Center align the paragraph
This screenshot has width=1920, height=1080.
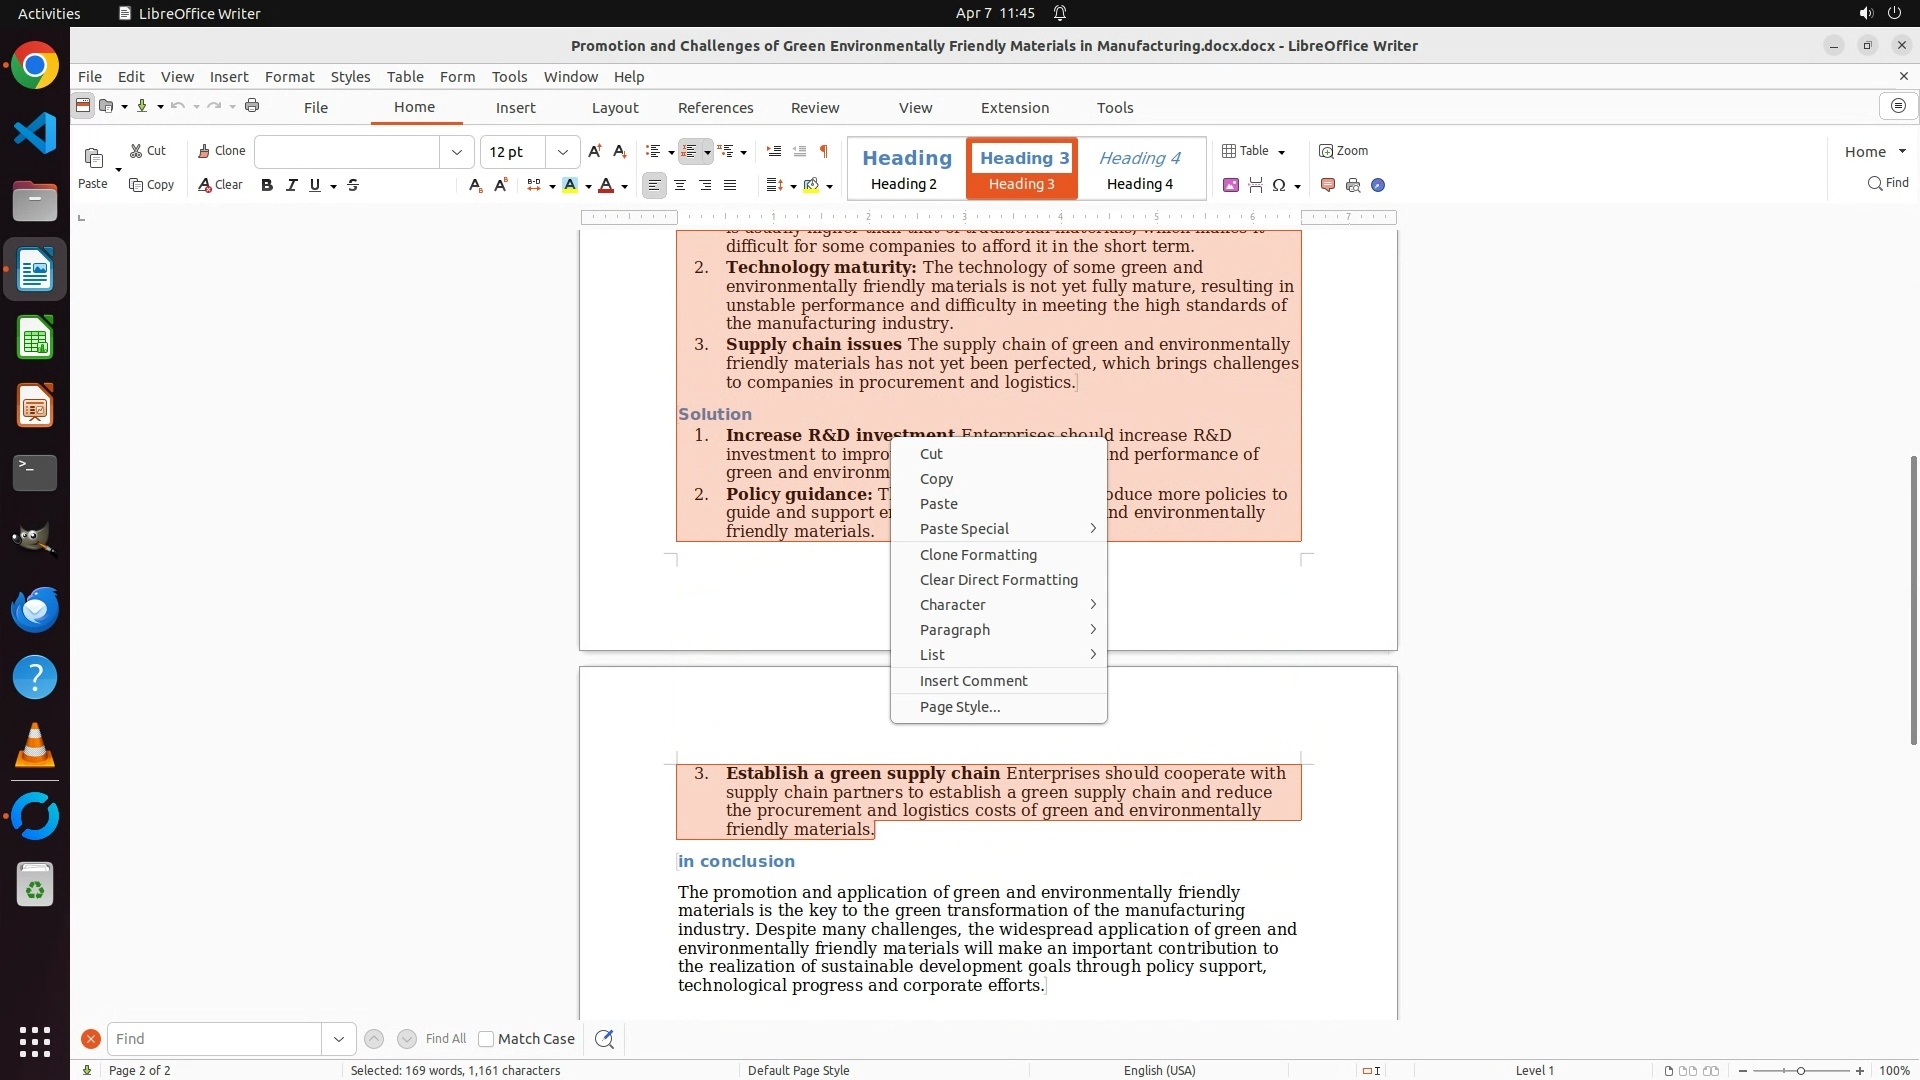point(680,185)
